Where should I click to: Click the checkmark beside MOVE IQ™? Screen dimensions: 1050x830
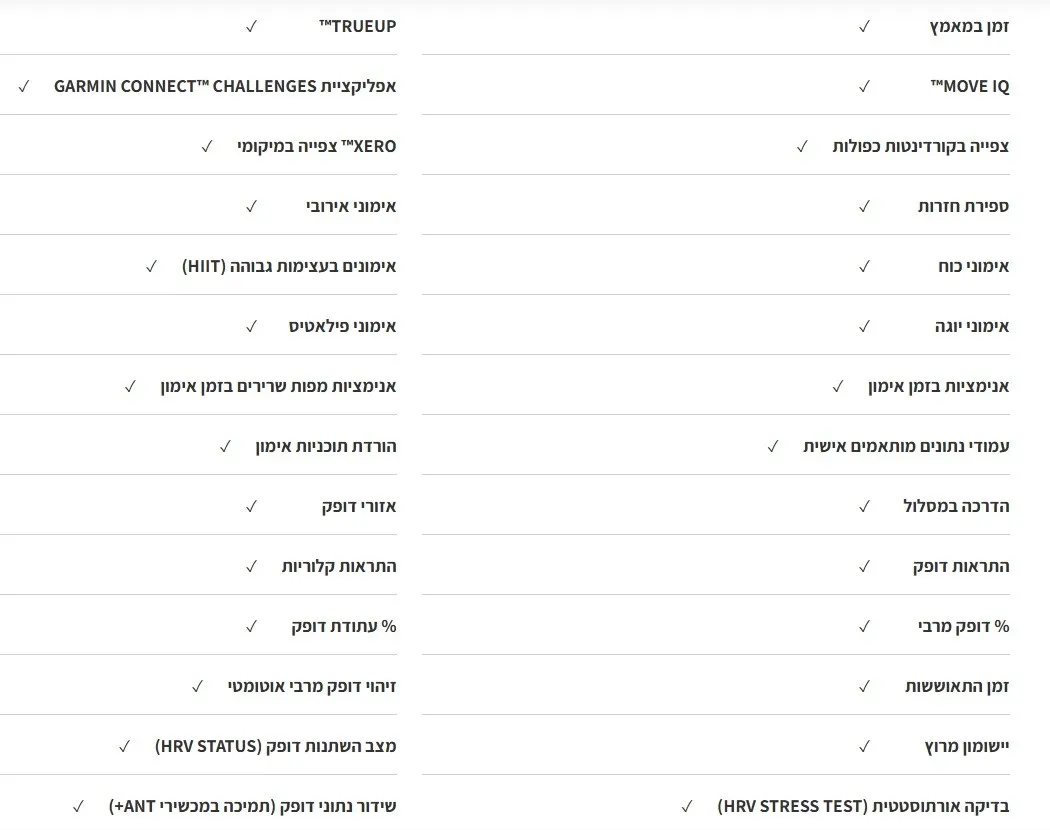(x=865, y=86)
